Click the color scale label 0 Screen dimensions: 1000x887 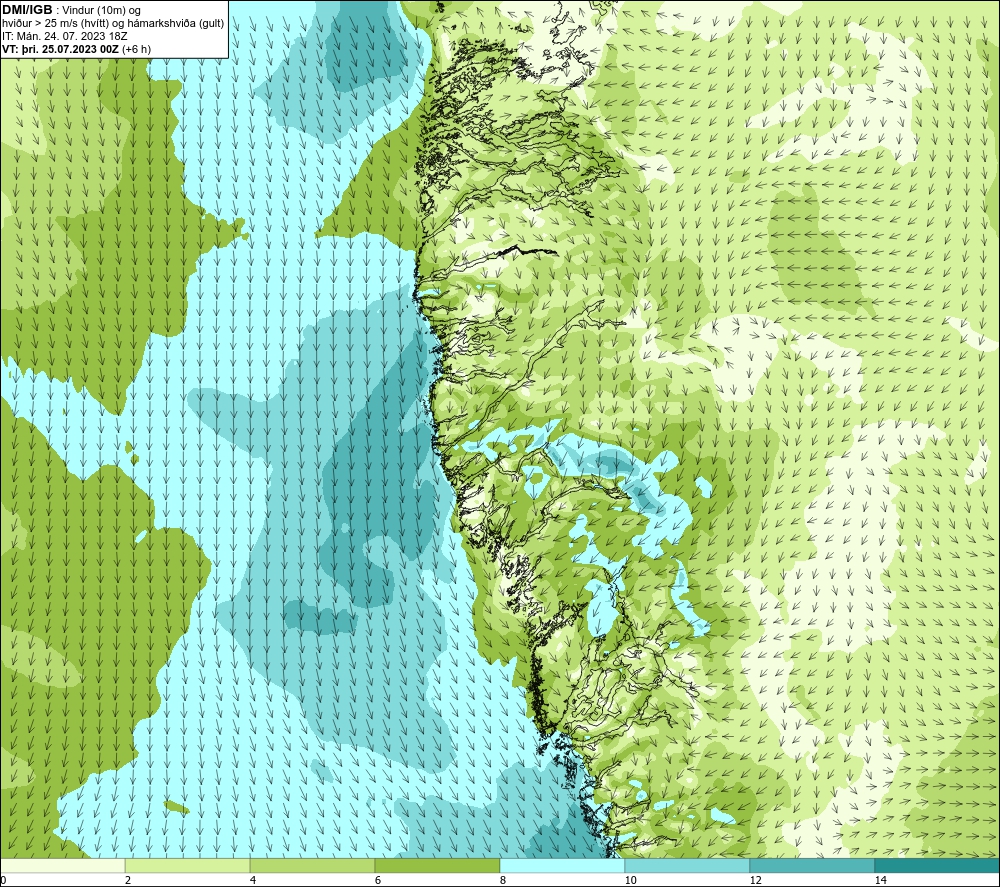click(4, 880)
